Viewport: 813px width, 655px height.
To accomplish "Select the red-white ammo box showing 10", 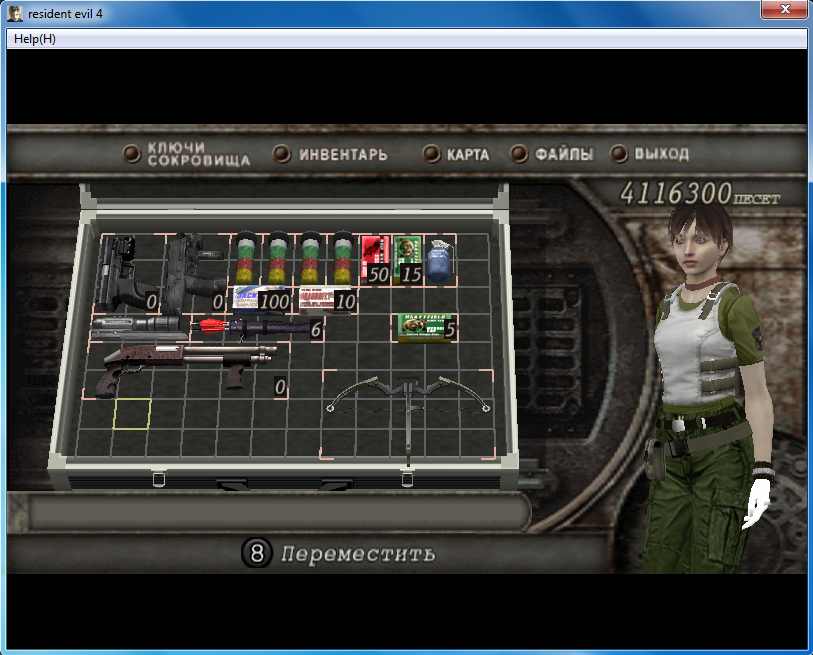I will click(x=327, y=300).
